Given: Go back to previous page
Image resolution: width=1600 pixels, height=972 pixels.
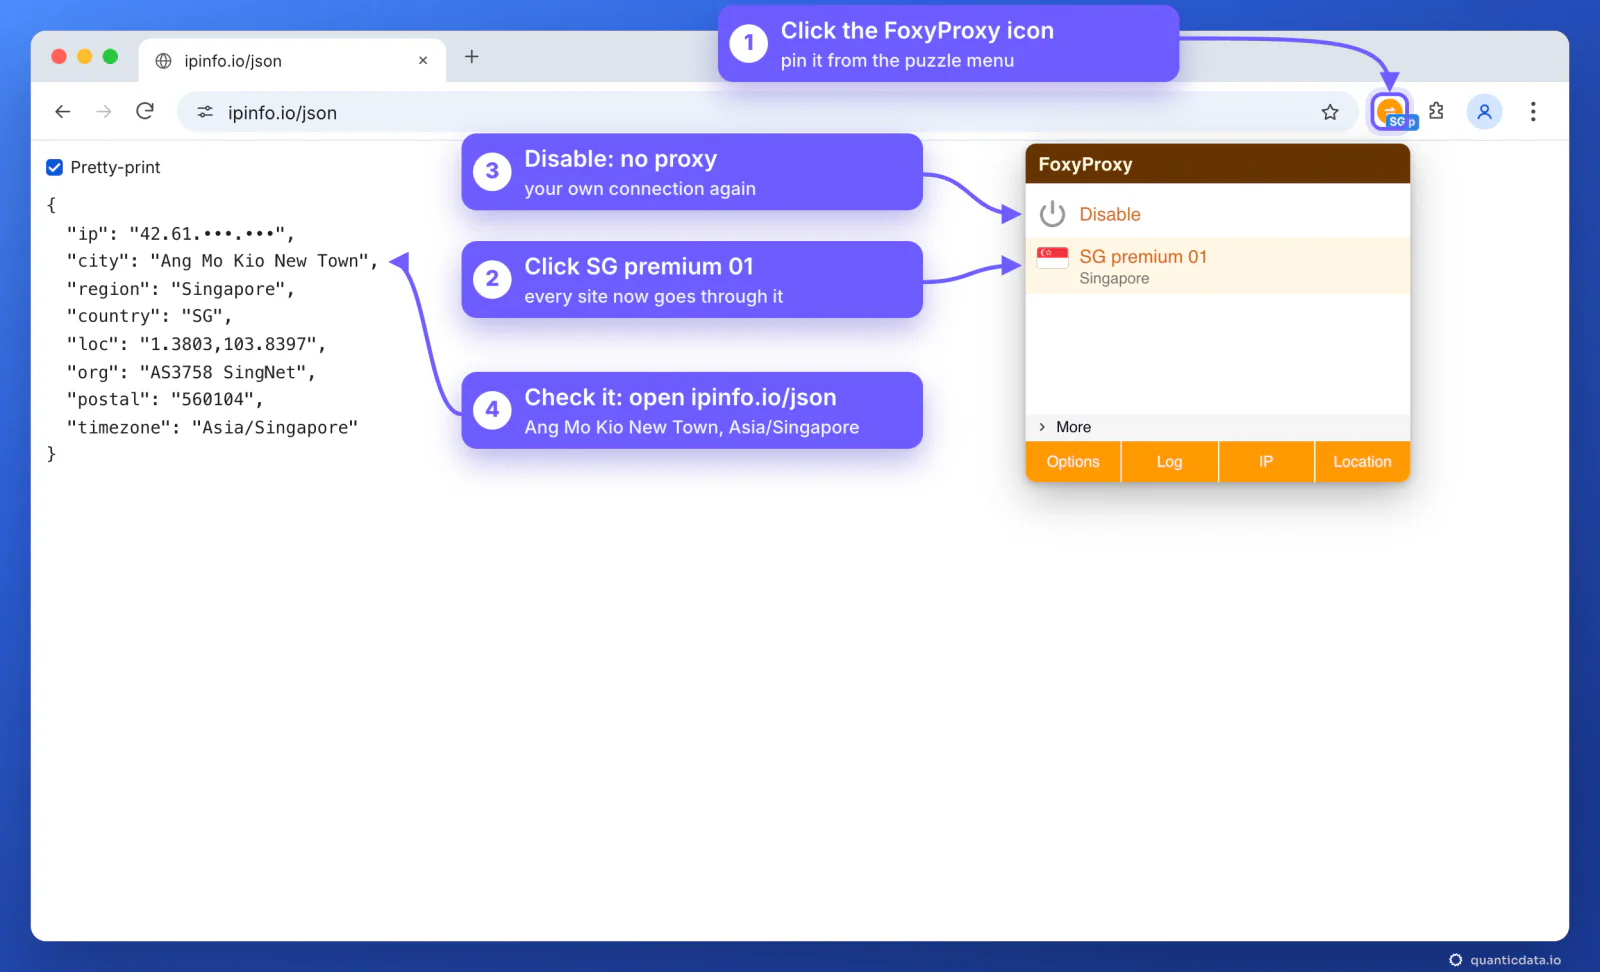Looking at the screenshot, I should tap(63, 111).
